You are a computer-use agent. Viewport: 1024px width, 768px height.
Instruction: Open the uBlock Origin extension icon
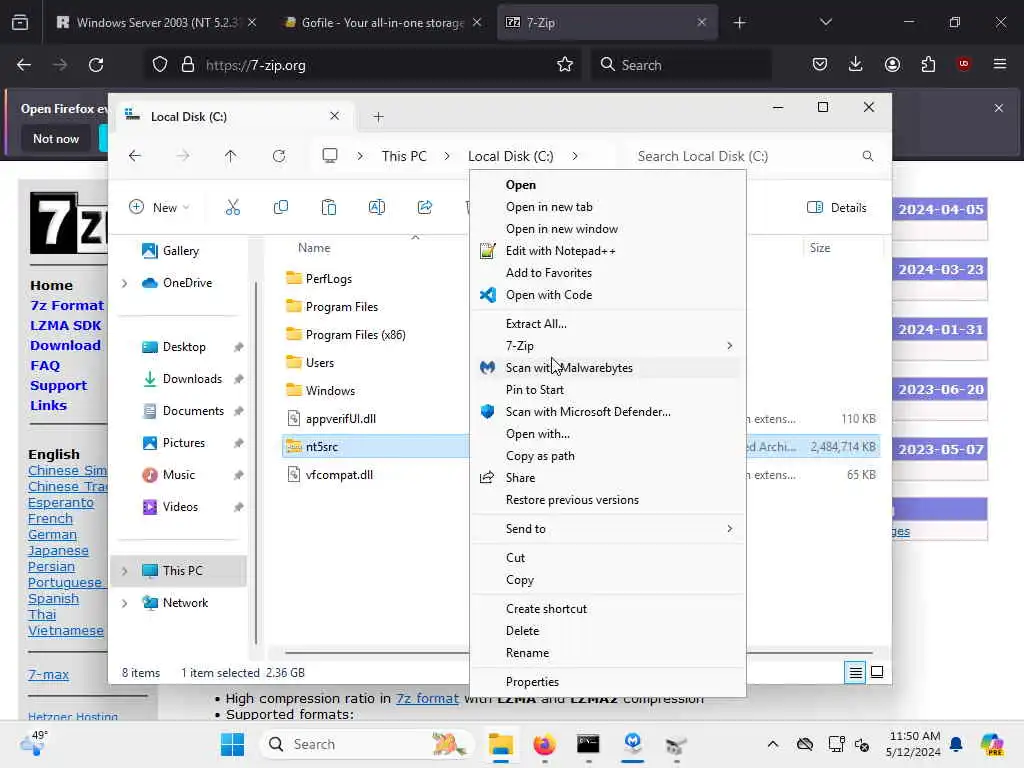(964, 64)
